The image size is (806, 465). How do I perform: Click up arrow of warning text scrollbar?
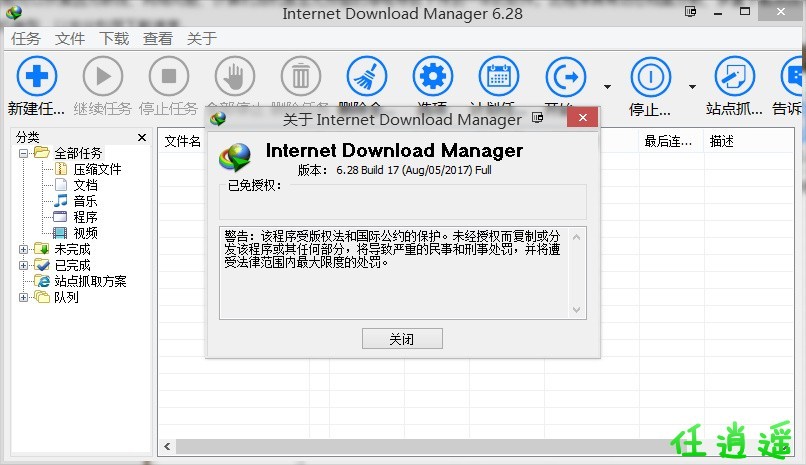(x=576, y=237)
